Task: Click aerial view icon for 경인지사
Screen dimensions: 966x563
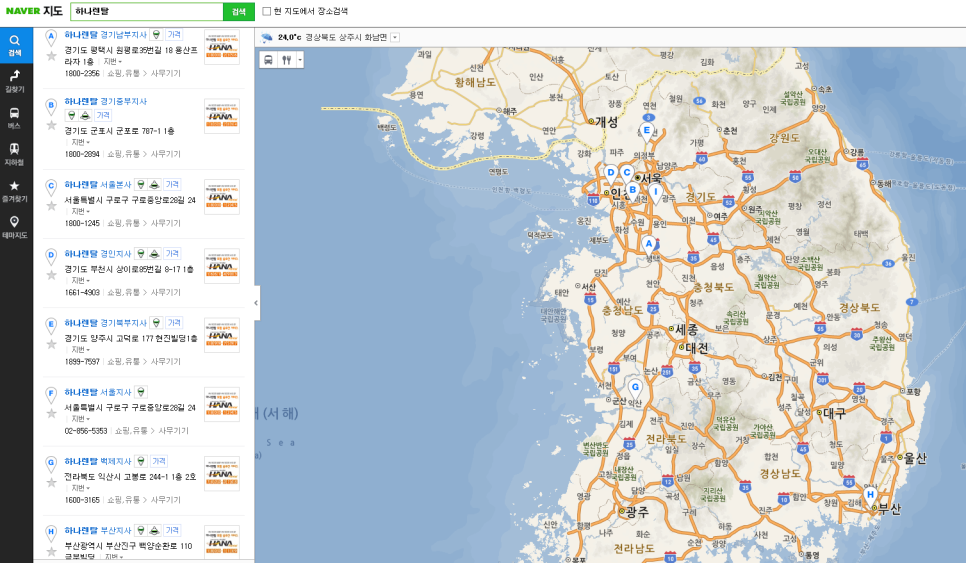Action: tap(155, 253)
